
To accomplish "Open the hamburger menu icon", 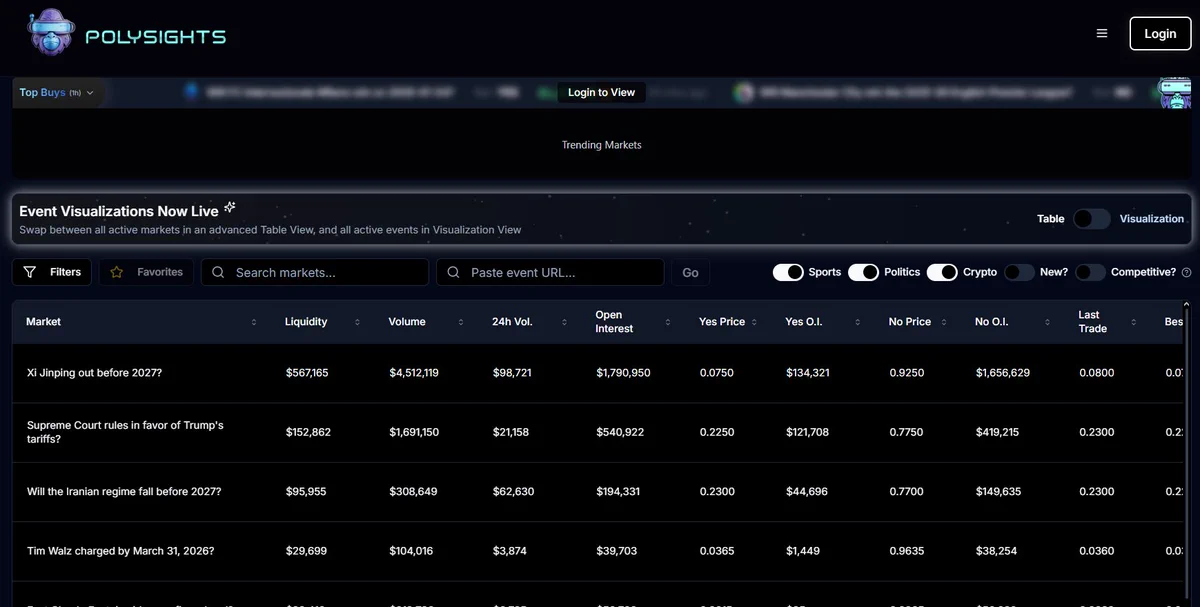I will point(1102,33).
